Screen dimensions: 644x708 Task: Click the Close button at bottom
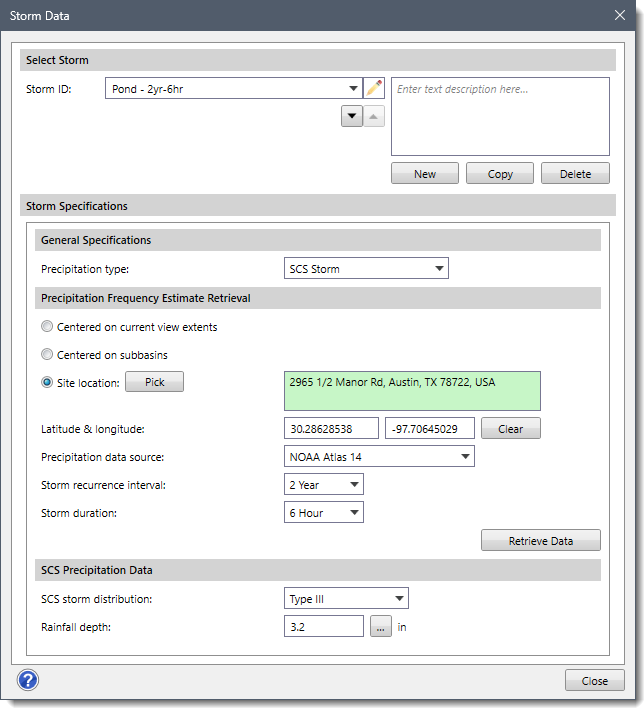pyautogui.click(x=595, y=680)
